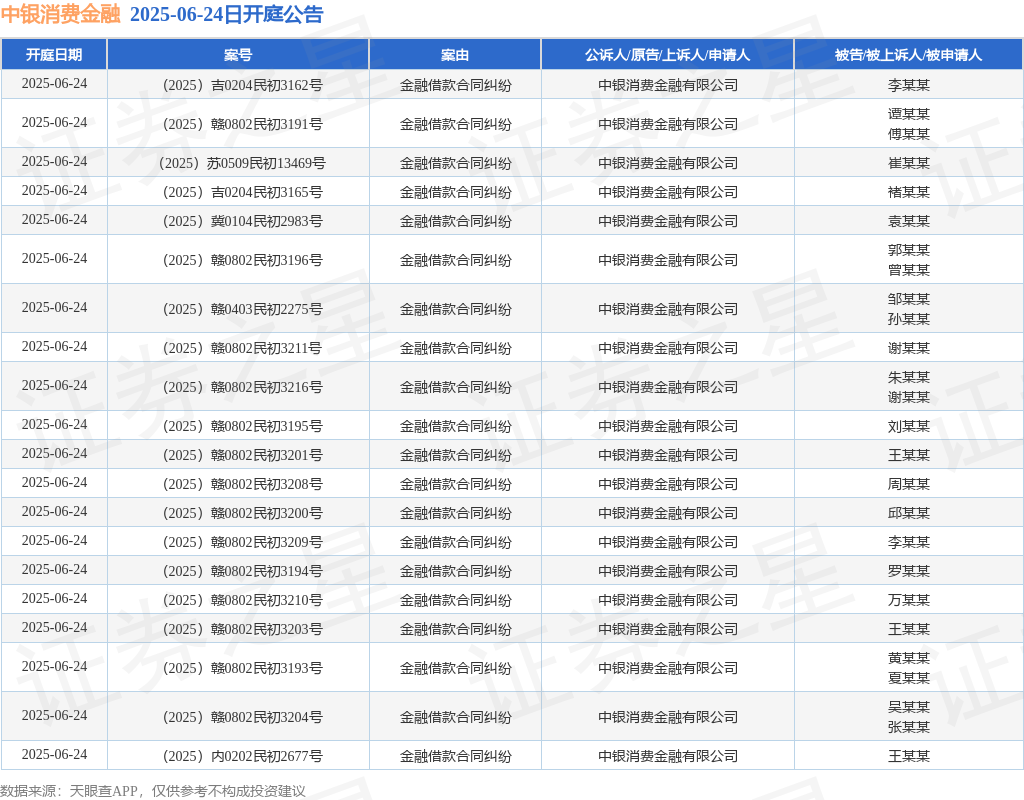
Task: Select case （2025）冀0104民初2983号
Action: [238, 221]
